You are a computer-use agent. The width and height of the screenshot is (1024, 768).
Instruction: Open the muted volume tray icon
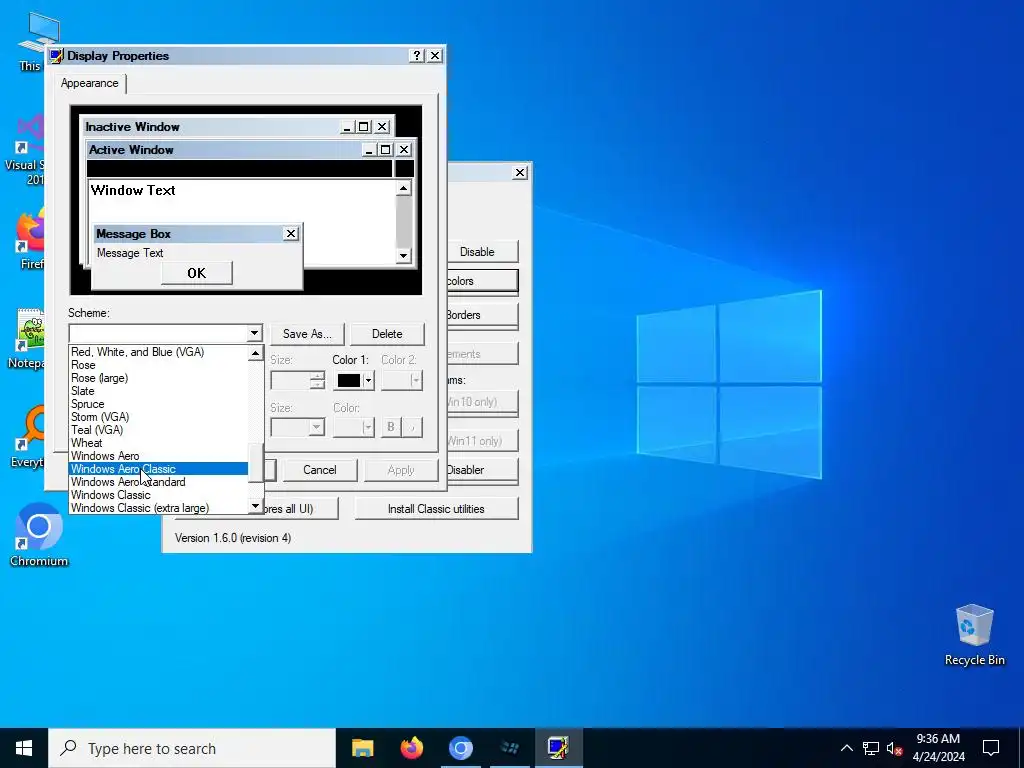click(894, 748)
